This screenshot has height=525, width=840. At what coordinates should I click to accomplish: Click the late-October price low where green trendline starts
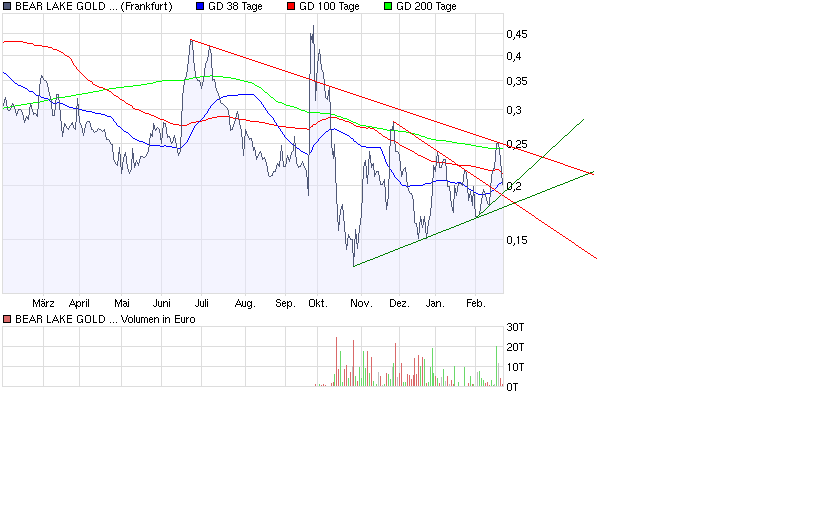pyautogui.click(x=354, y=265)
